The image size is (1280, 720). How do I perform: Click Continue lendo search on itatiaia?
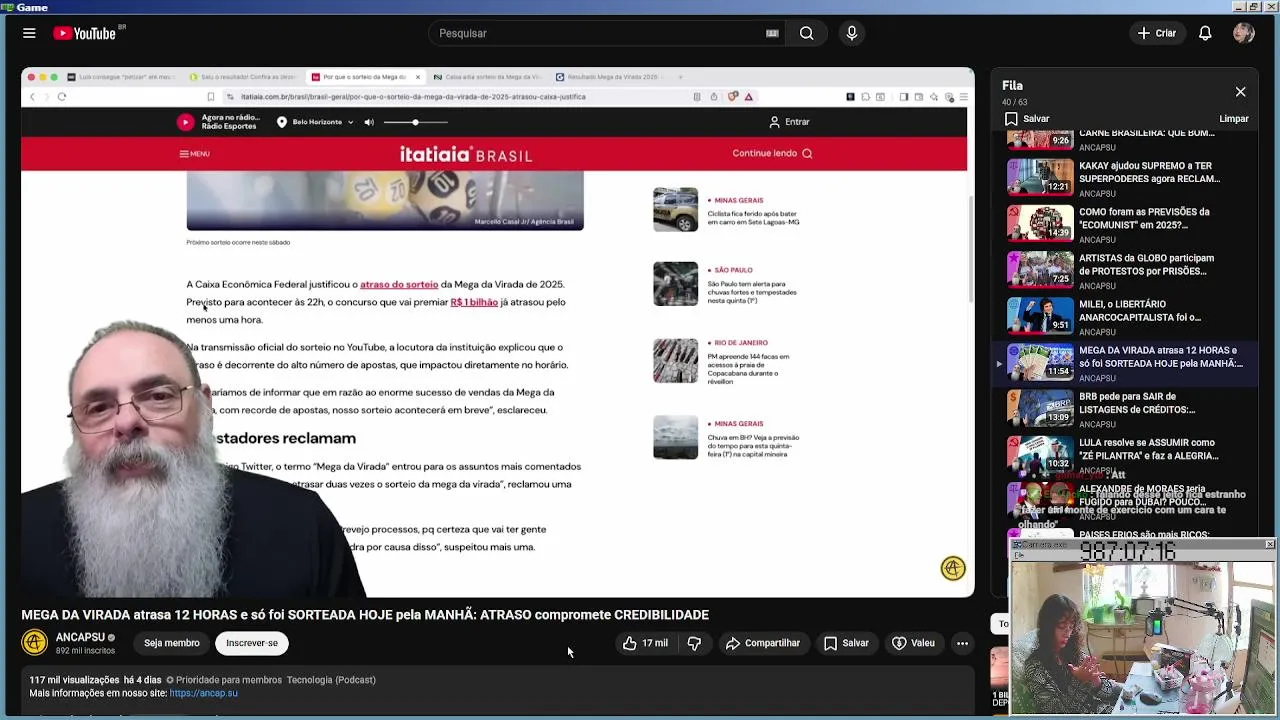pyautogui.click(x=772, y=154)
